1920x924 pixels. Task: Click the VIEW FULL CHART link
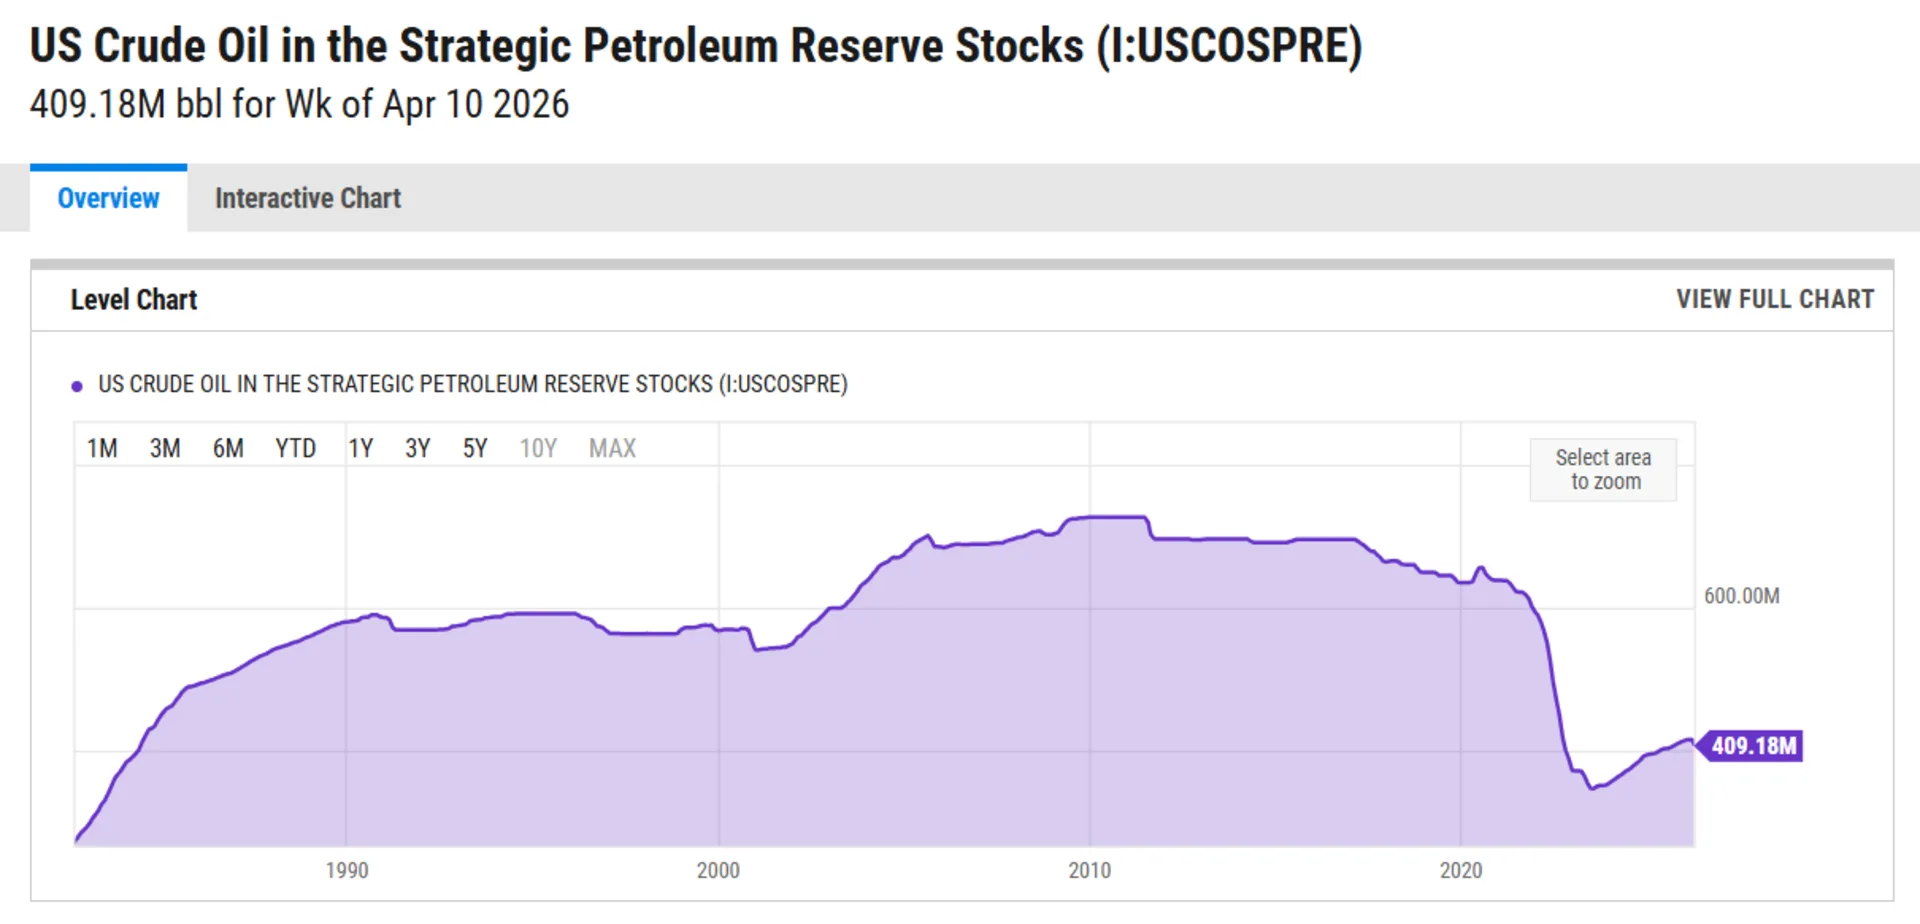[x=1774, y=299]
